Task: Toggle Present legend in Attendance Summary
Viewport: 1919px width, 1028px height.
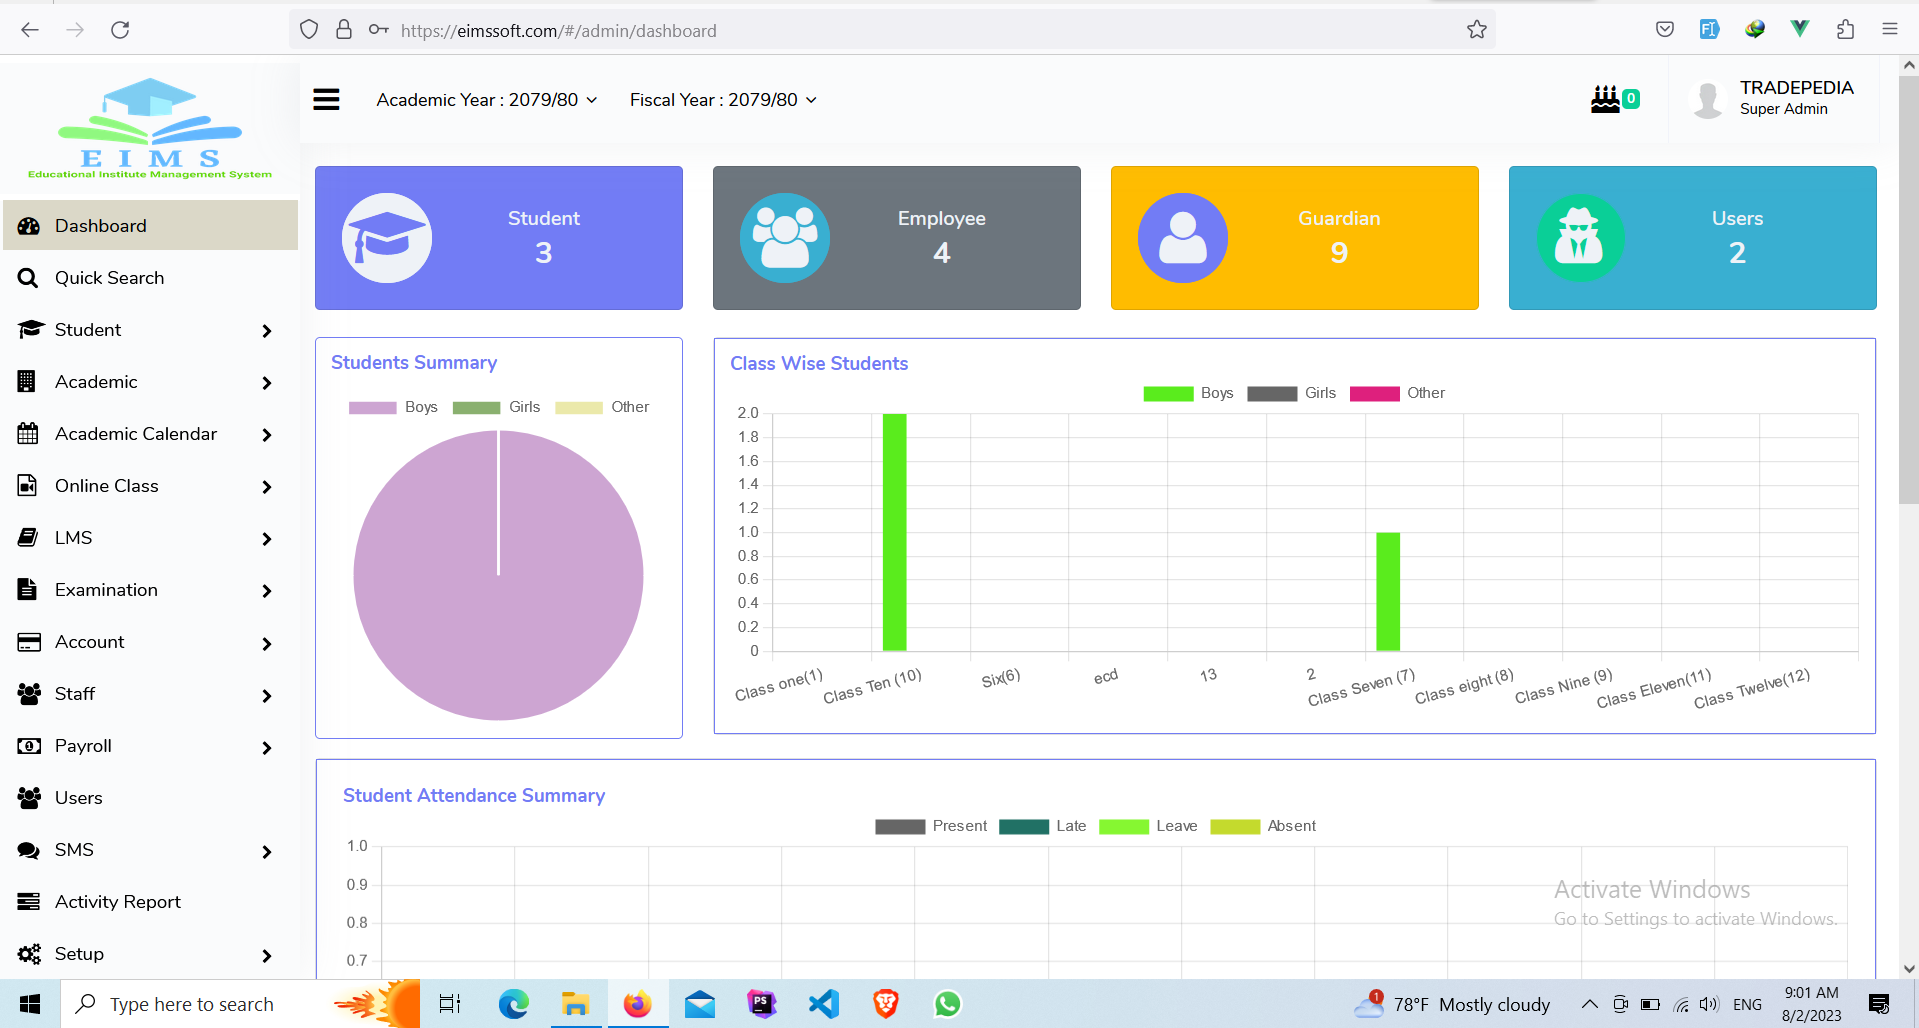Action: point(930,826)
